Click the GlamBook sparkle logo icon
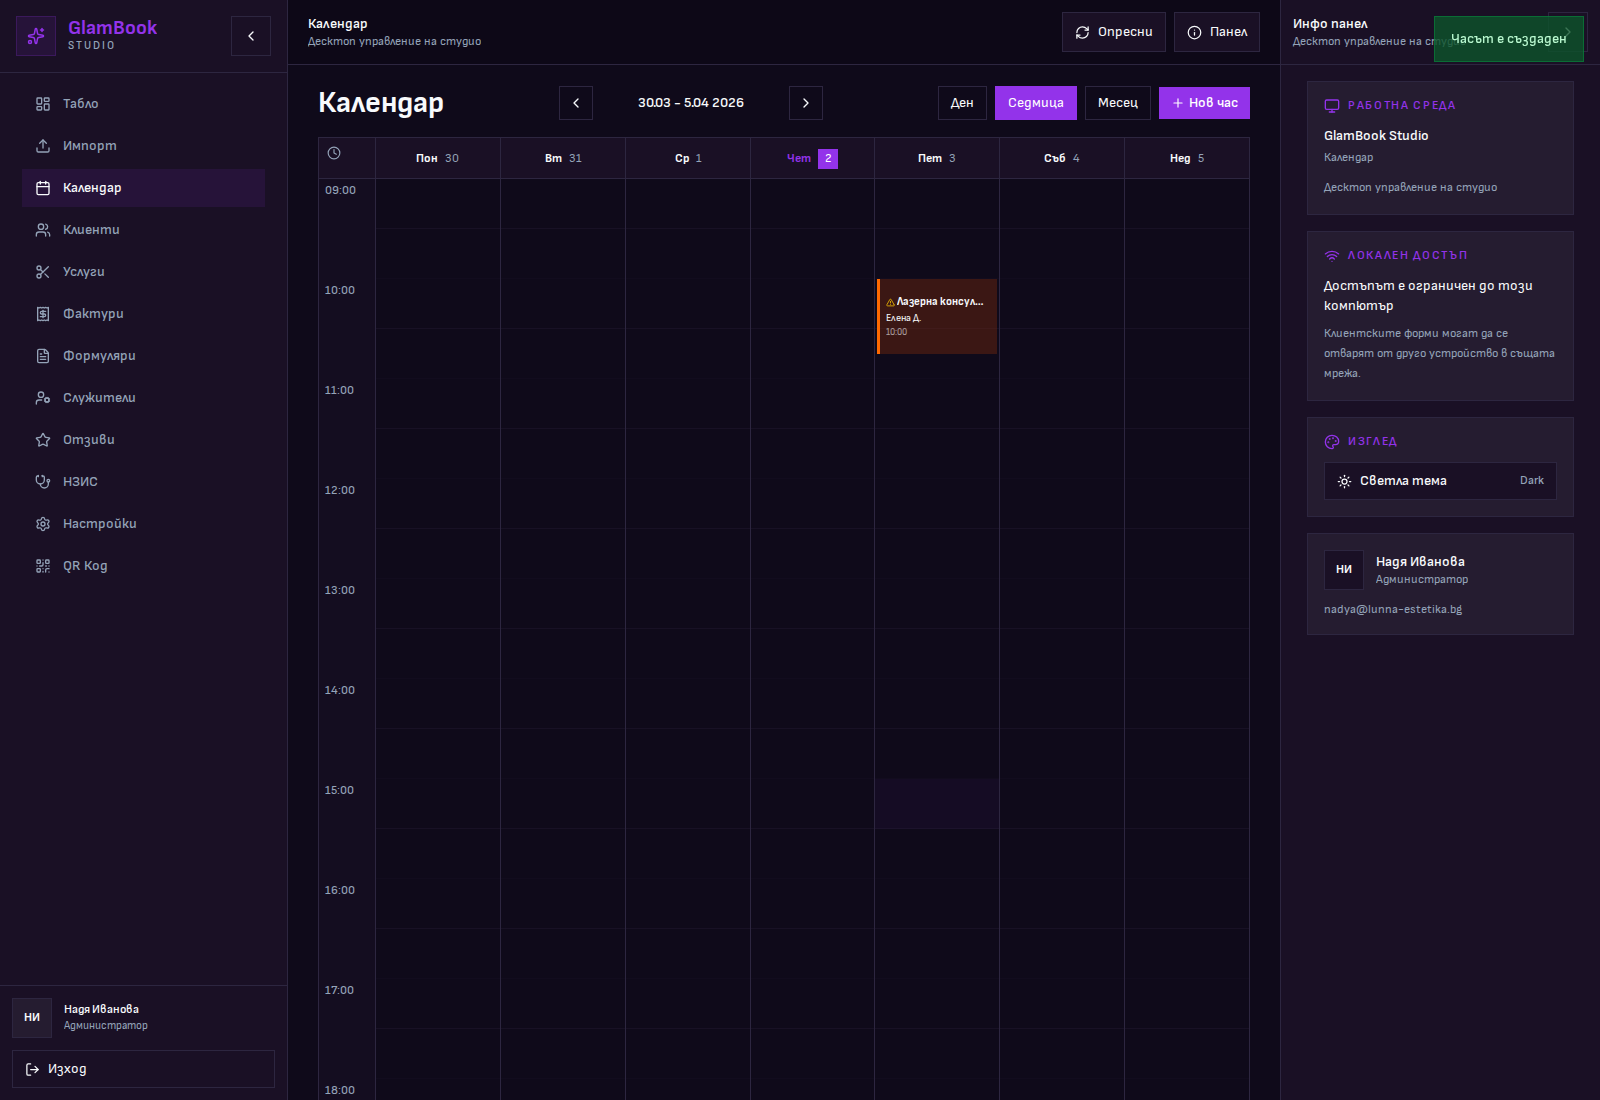Screen dimensions: 1600x1100 tap(36, 36)
